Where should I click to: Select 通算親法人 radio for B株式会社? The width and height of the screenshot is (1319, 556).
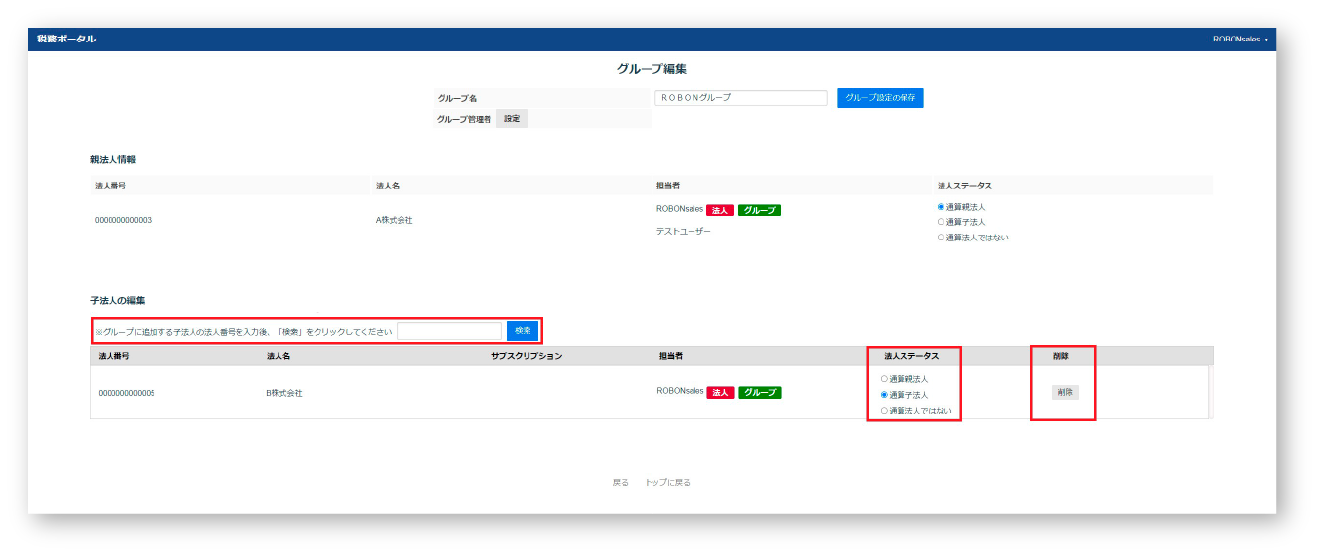(x=884, y=379)
